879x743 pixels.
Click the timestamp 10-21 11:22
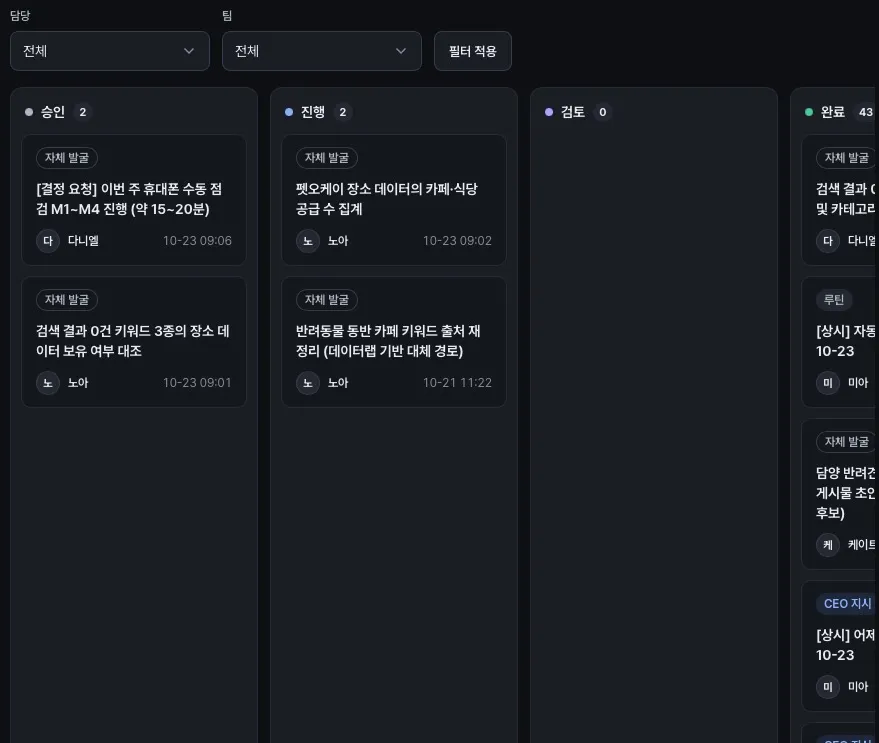pos(457,383)
